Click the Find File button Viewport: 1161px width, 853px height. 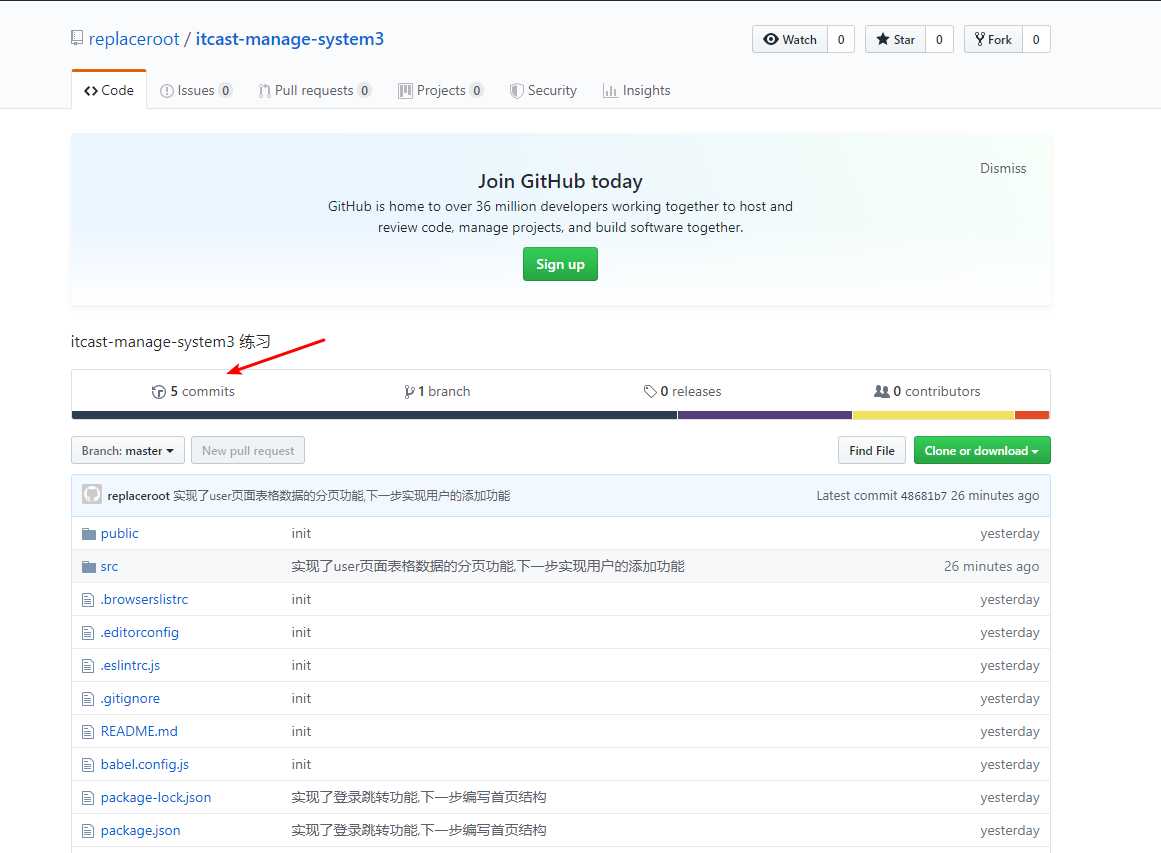point(872,450)
